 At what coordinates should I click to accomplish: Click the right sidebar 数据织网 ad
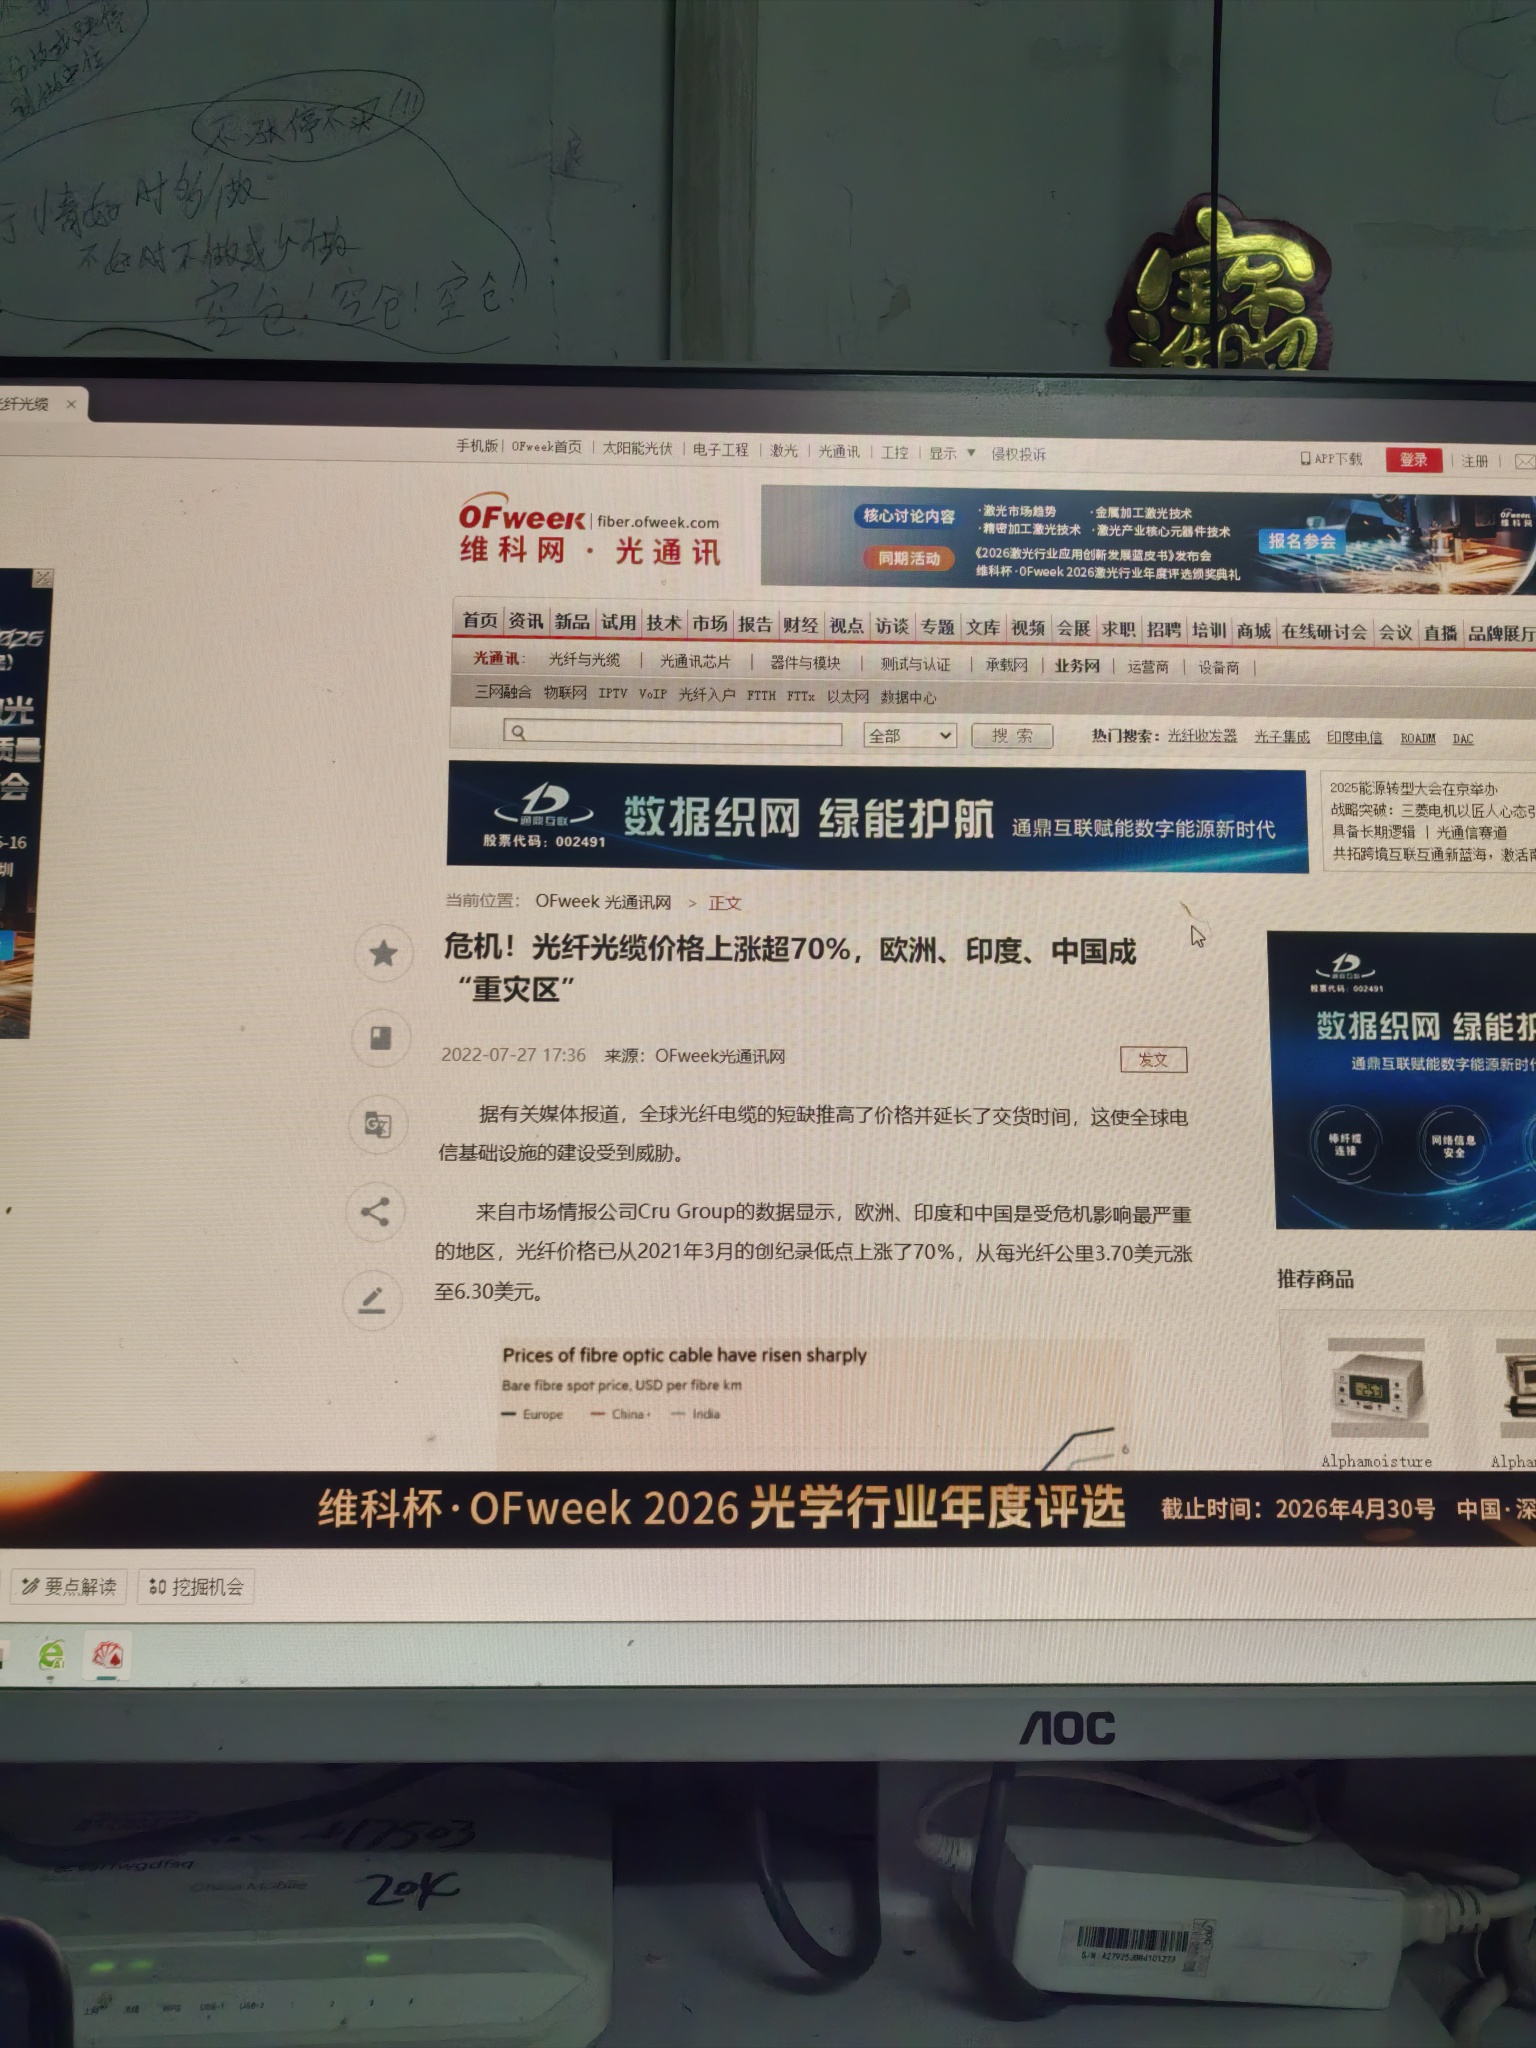[1402, 1080]
